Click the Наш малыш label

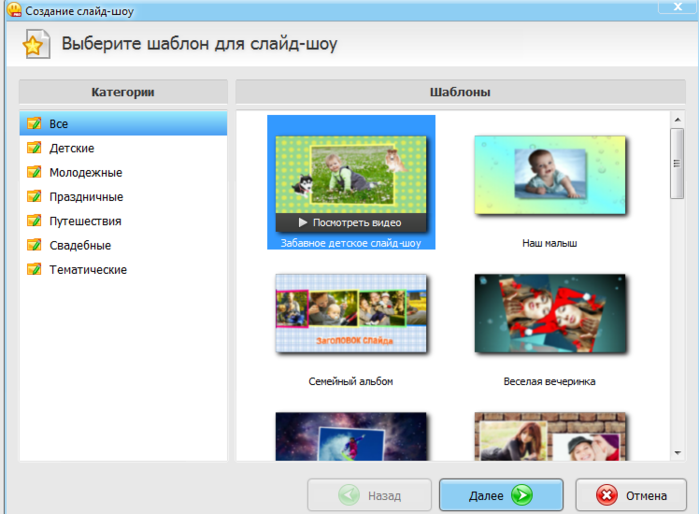coord(550,243)
